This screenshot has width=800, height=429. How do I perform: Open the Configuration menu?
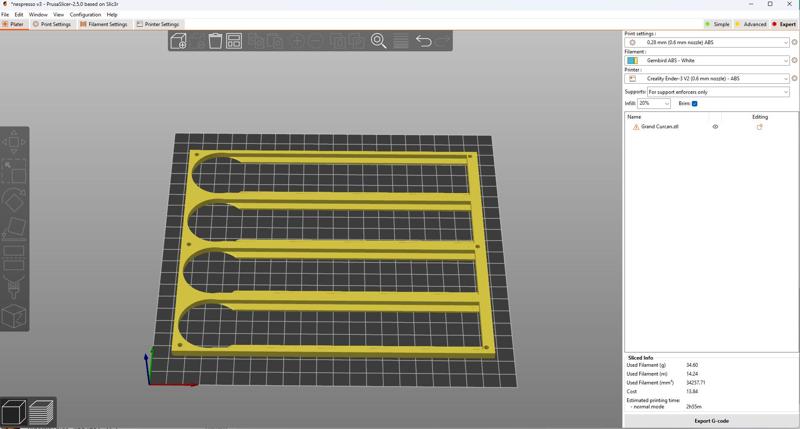coord(85,15)
